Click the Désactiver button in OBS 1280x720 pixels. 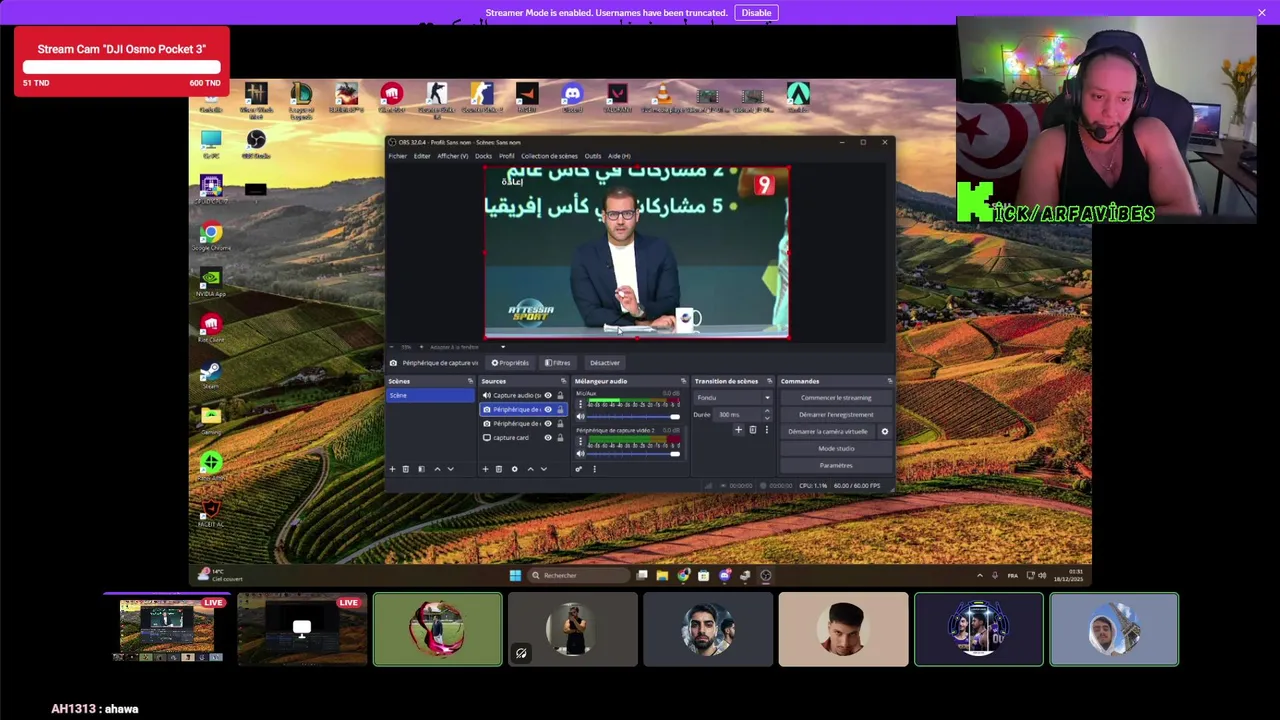click(605, 363)
